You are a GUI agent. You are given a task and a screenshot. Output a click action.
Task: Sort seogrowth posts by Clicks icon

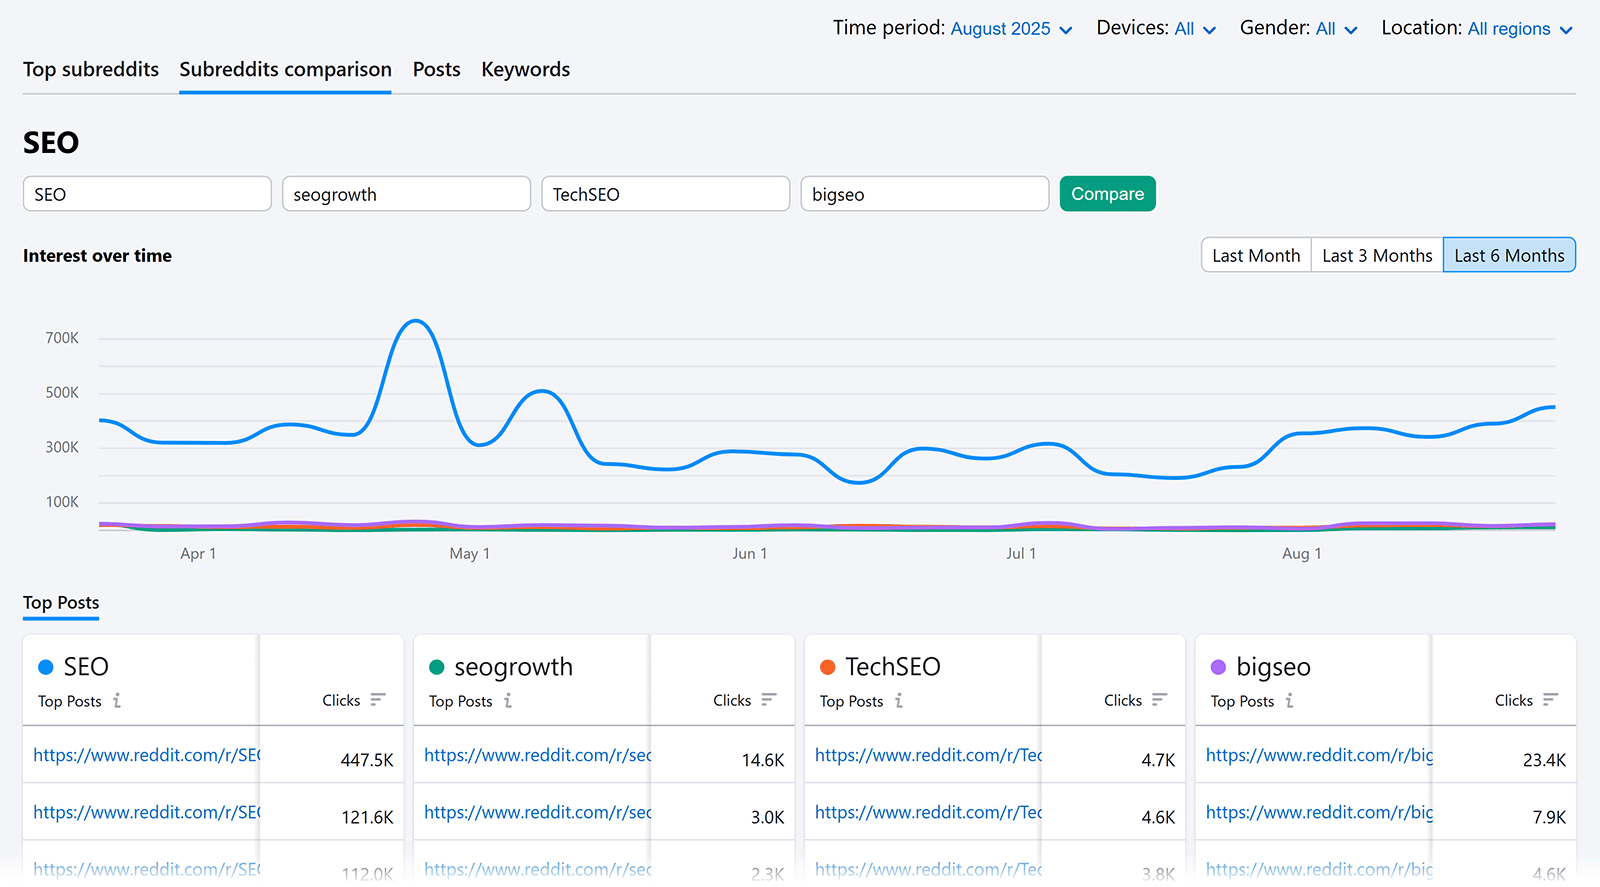pyautogui.click(x=768, y=700)
